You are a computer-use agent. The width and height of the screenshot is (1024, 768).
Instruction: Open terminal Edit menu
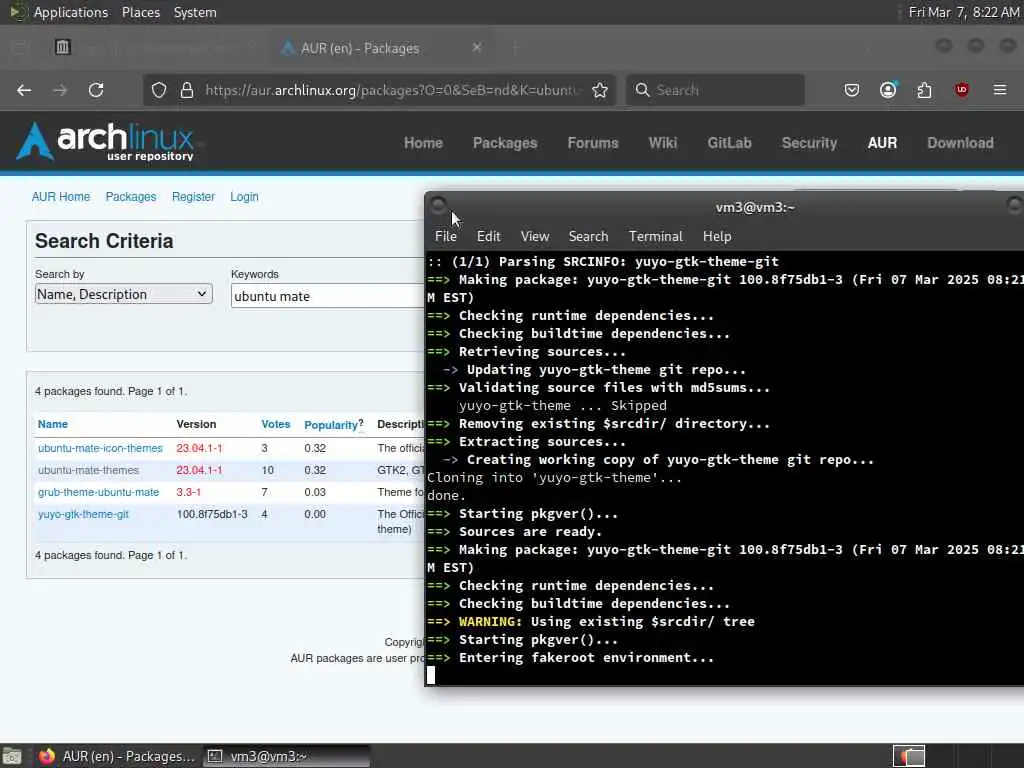click(488, 236)
